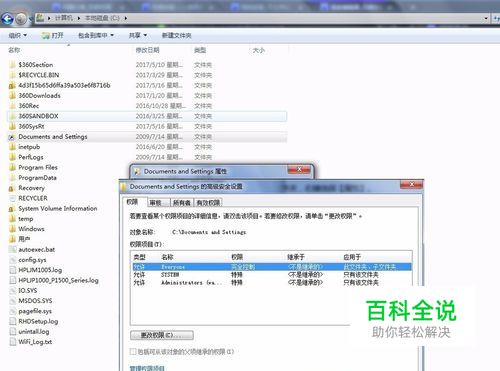Viewport: 500px width, 371px height.
Task: Click the Windows folder icon
Action: point(12,229)
